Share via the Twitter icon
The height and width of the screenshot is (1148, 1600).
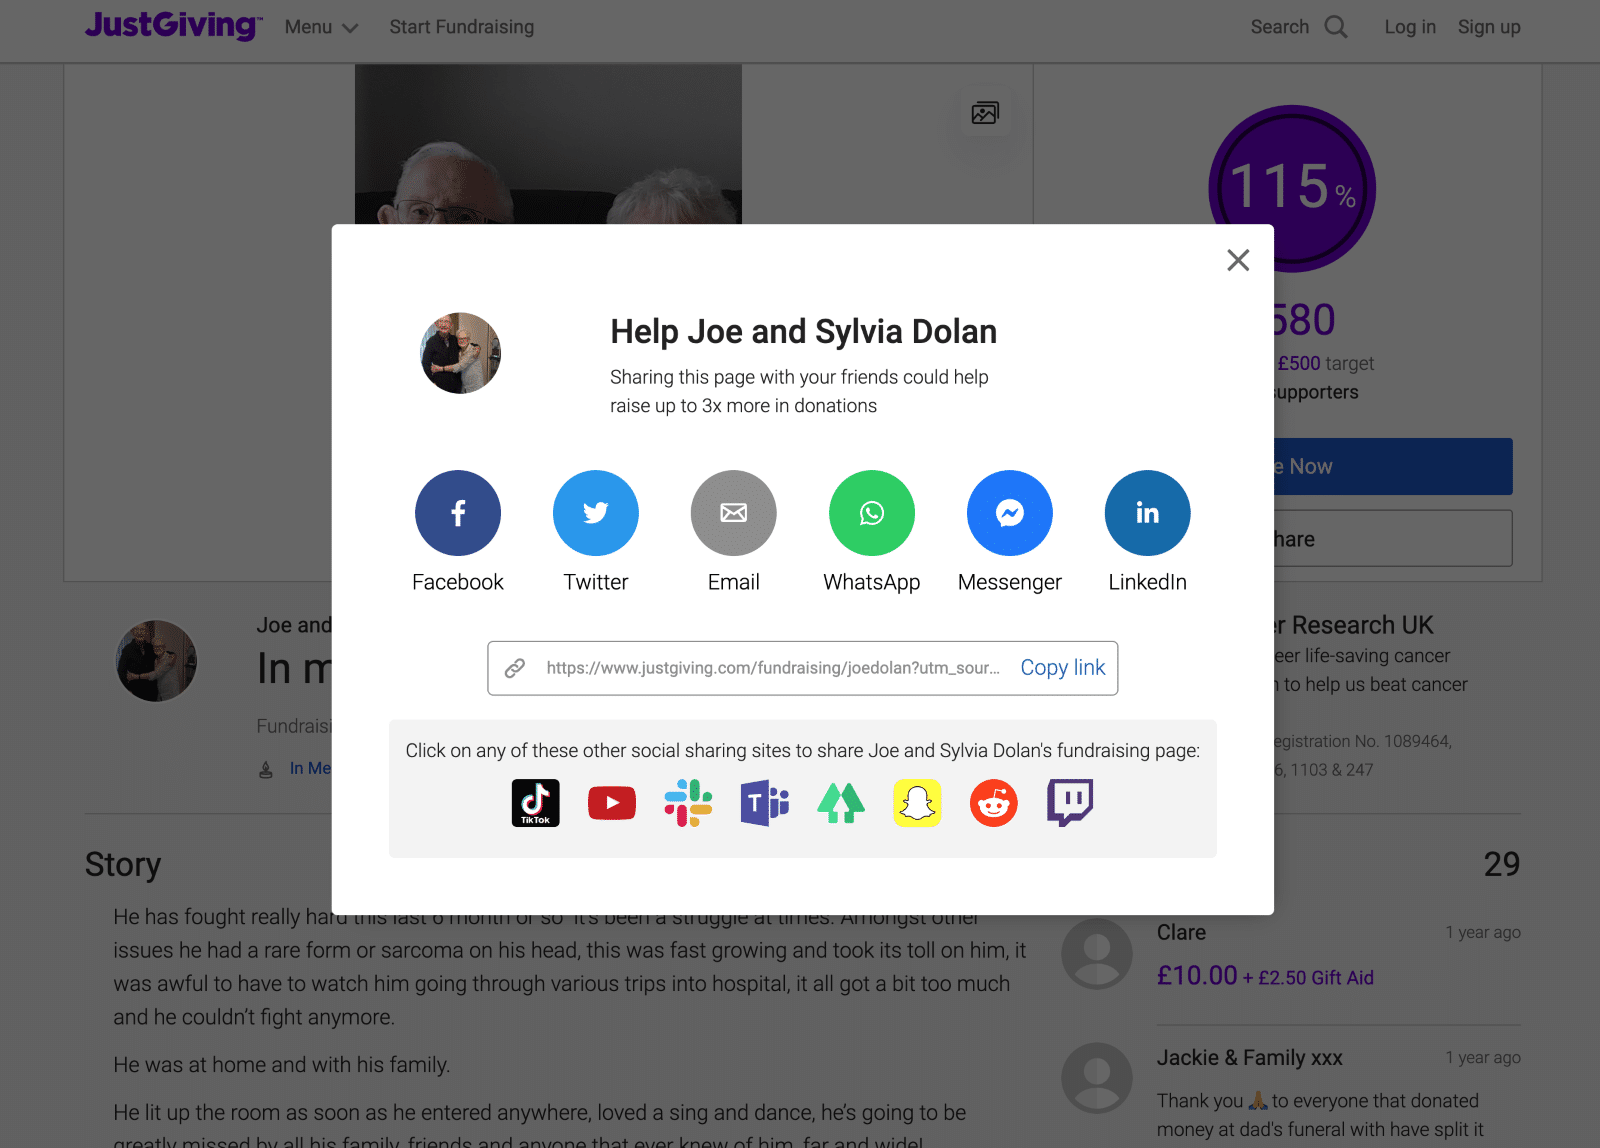pos(596,513)
